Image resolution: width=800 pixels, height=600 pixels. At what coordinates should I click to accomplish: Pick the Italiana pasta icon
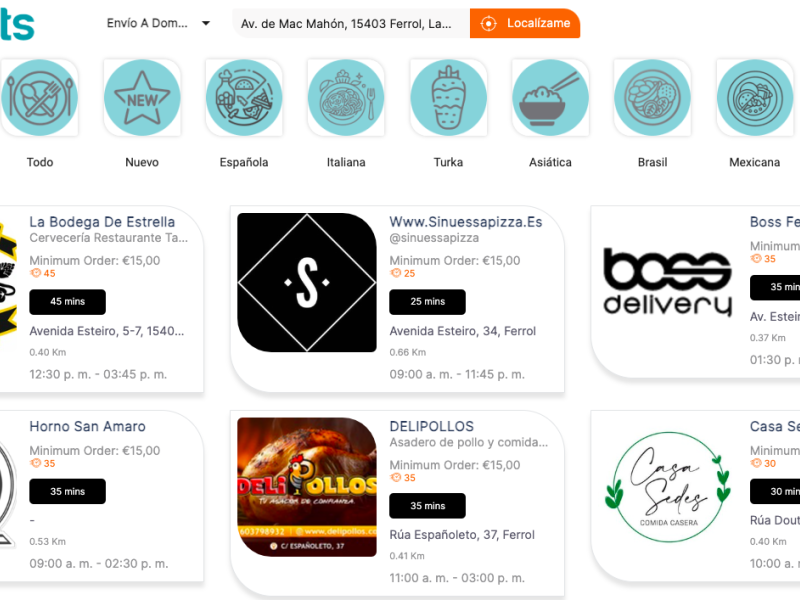(346, 97)
